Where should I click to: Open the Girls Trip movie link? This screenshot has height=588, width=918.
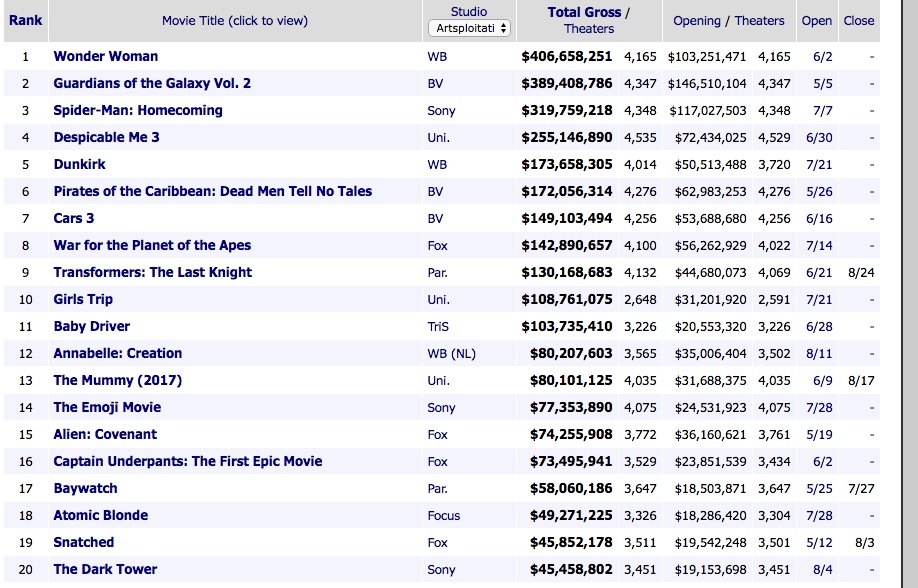pyautogui.click(x=83, y=299)
